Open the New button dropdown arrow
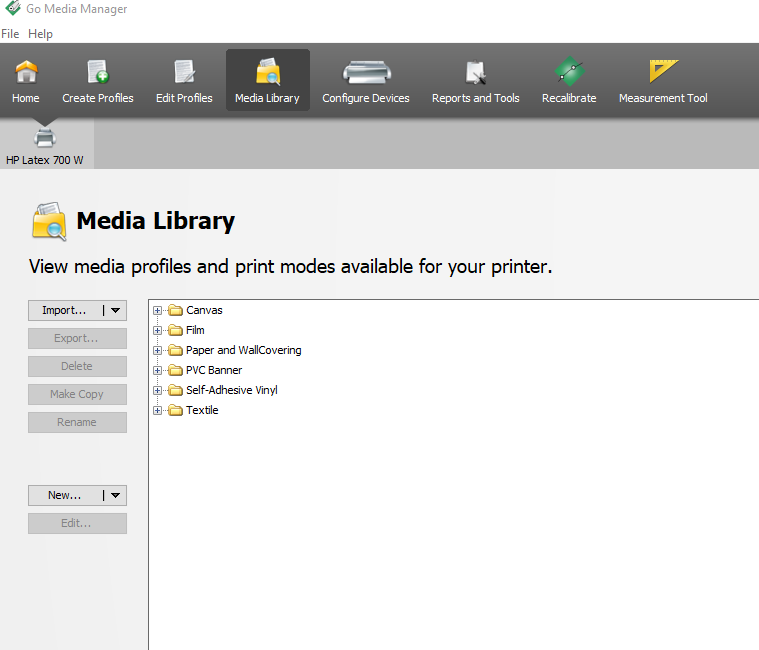The width and height of the screenshot is (759, 650). click(115, 495)
